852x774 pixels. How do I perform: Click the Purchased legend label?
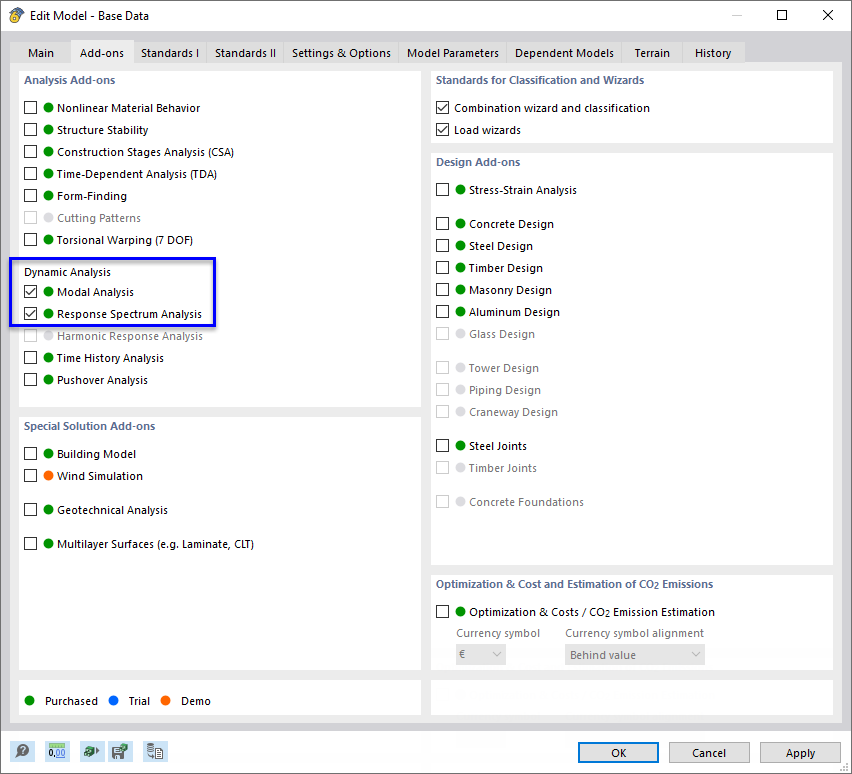click(x=71, y=701)
